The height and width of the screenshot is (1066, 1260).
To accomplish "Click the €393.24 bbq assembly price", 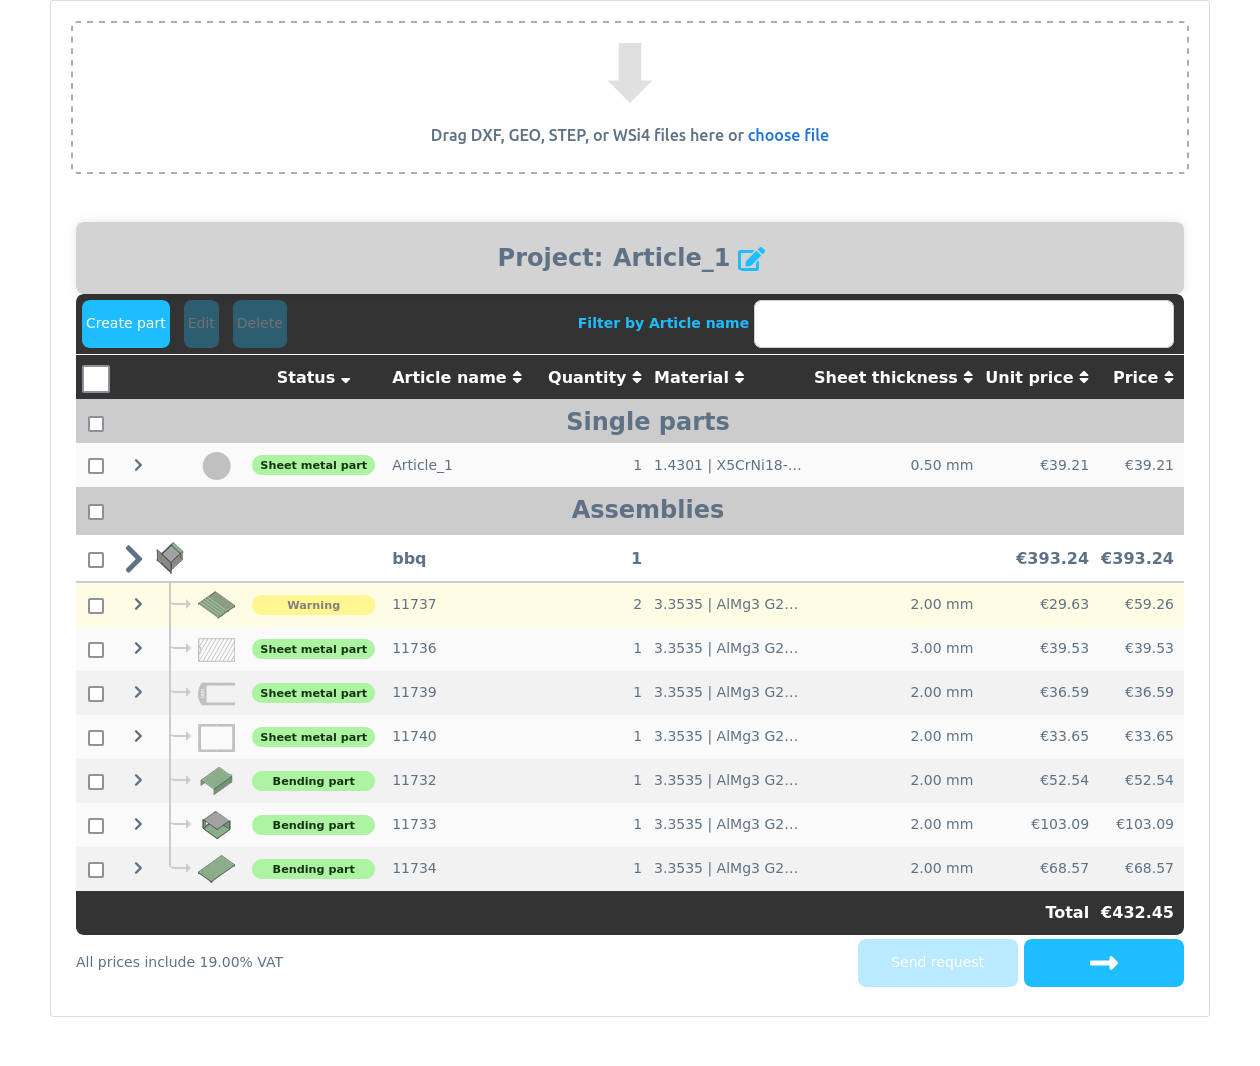I will click(x=1137, y=559).
